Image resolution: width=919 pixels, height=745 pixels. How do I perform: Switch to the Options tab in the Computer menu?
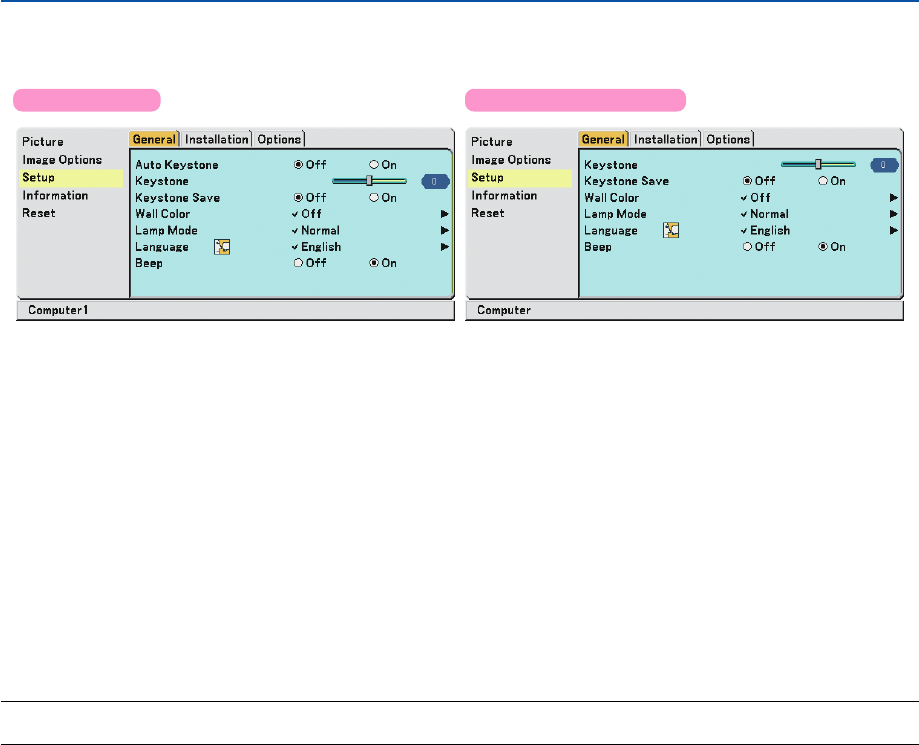pos(729,139)
